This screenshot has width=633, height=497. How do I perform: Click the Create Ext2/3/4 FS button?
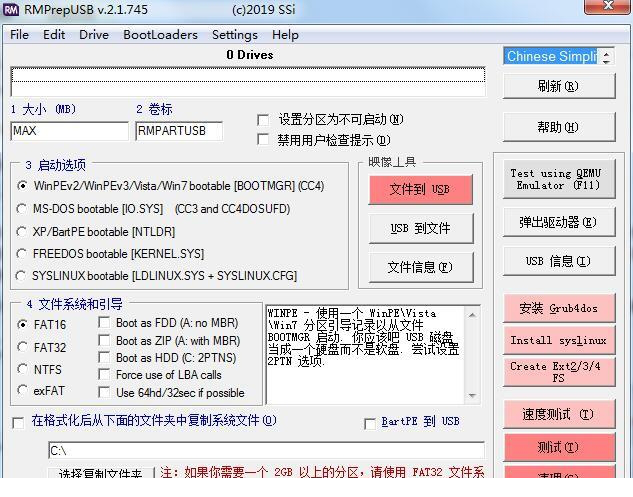tap(559, 372)
